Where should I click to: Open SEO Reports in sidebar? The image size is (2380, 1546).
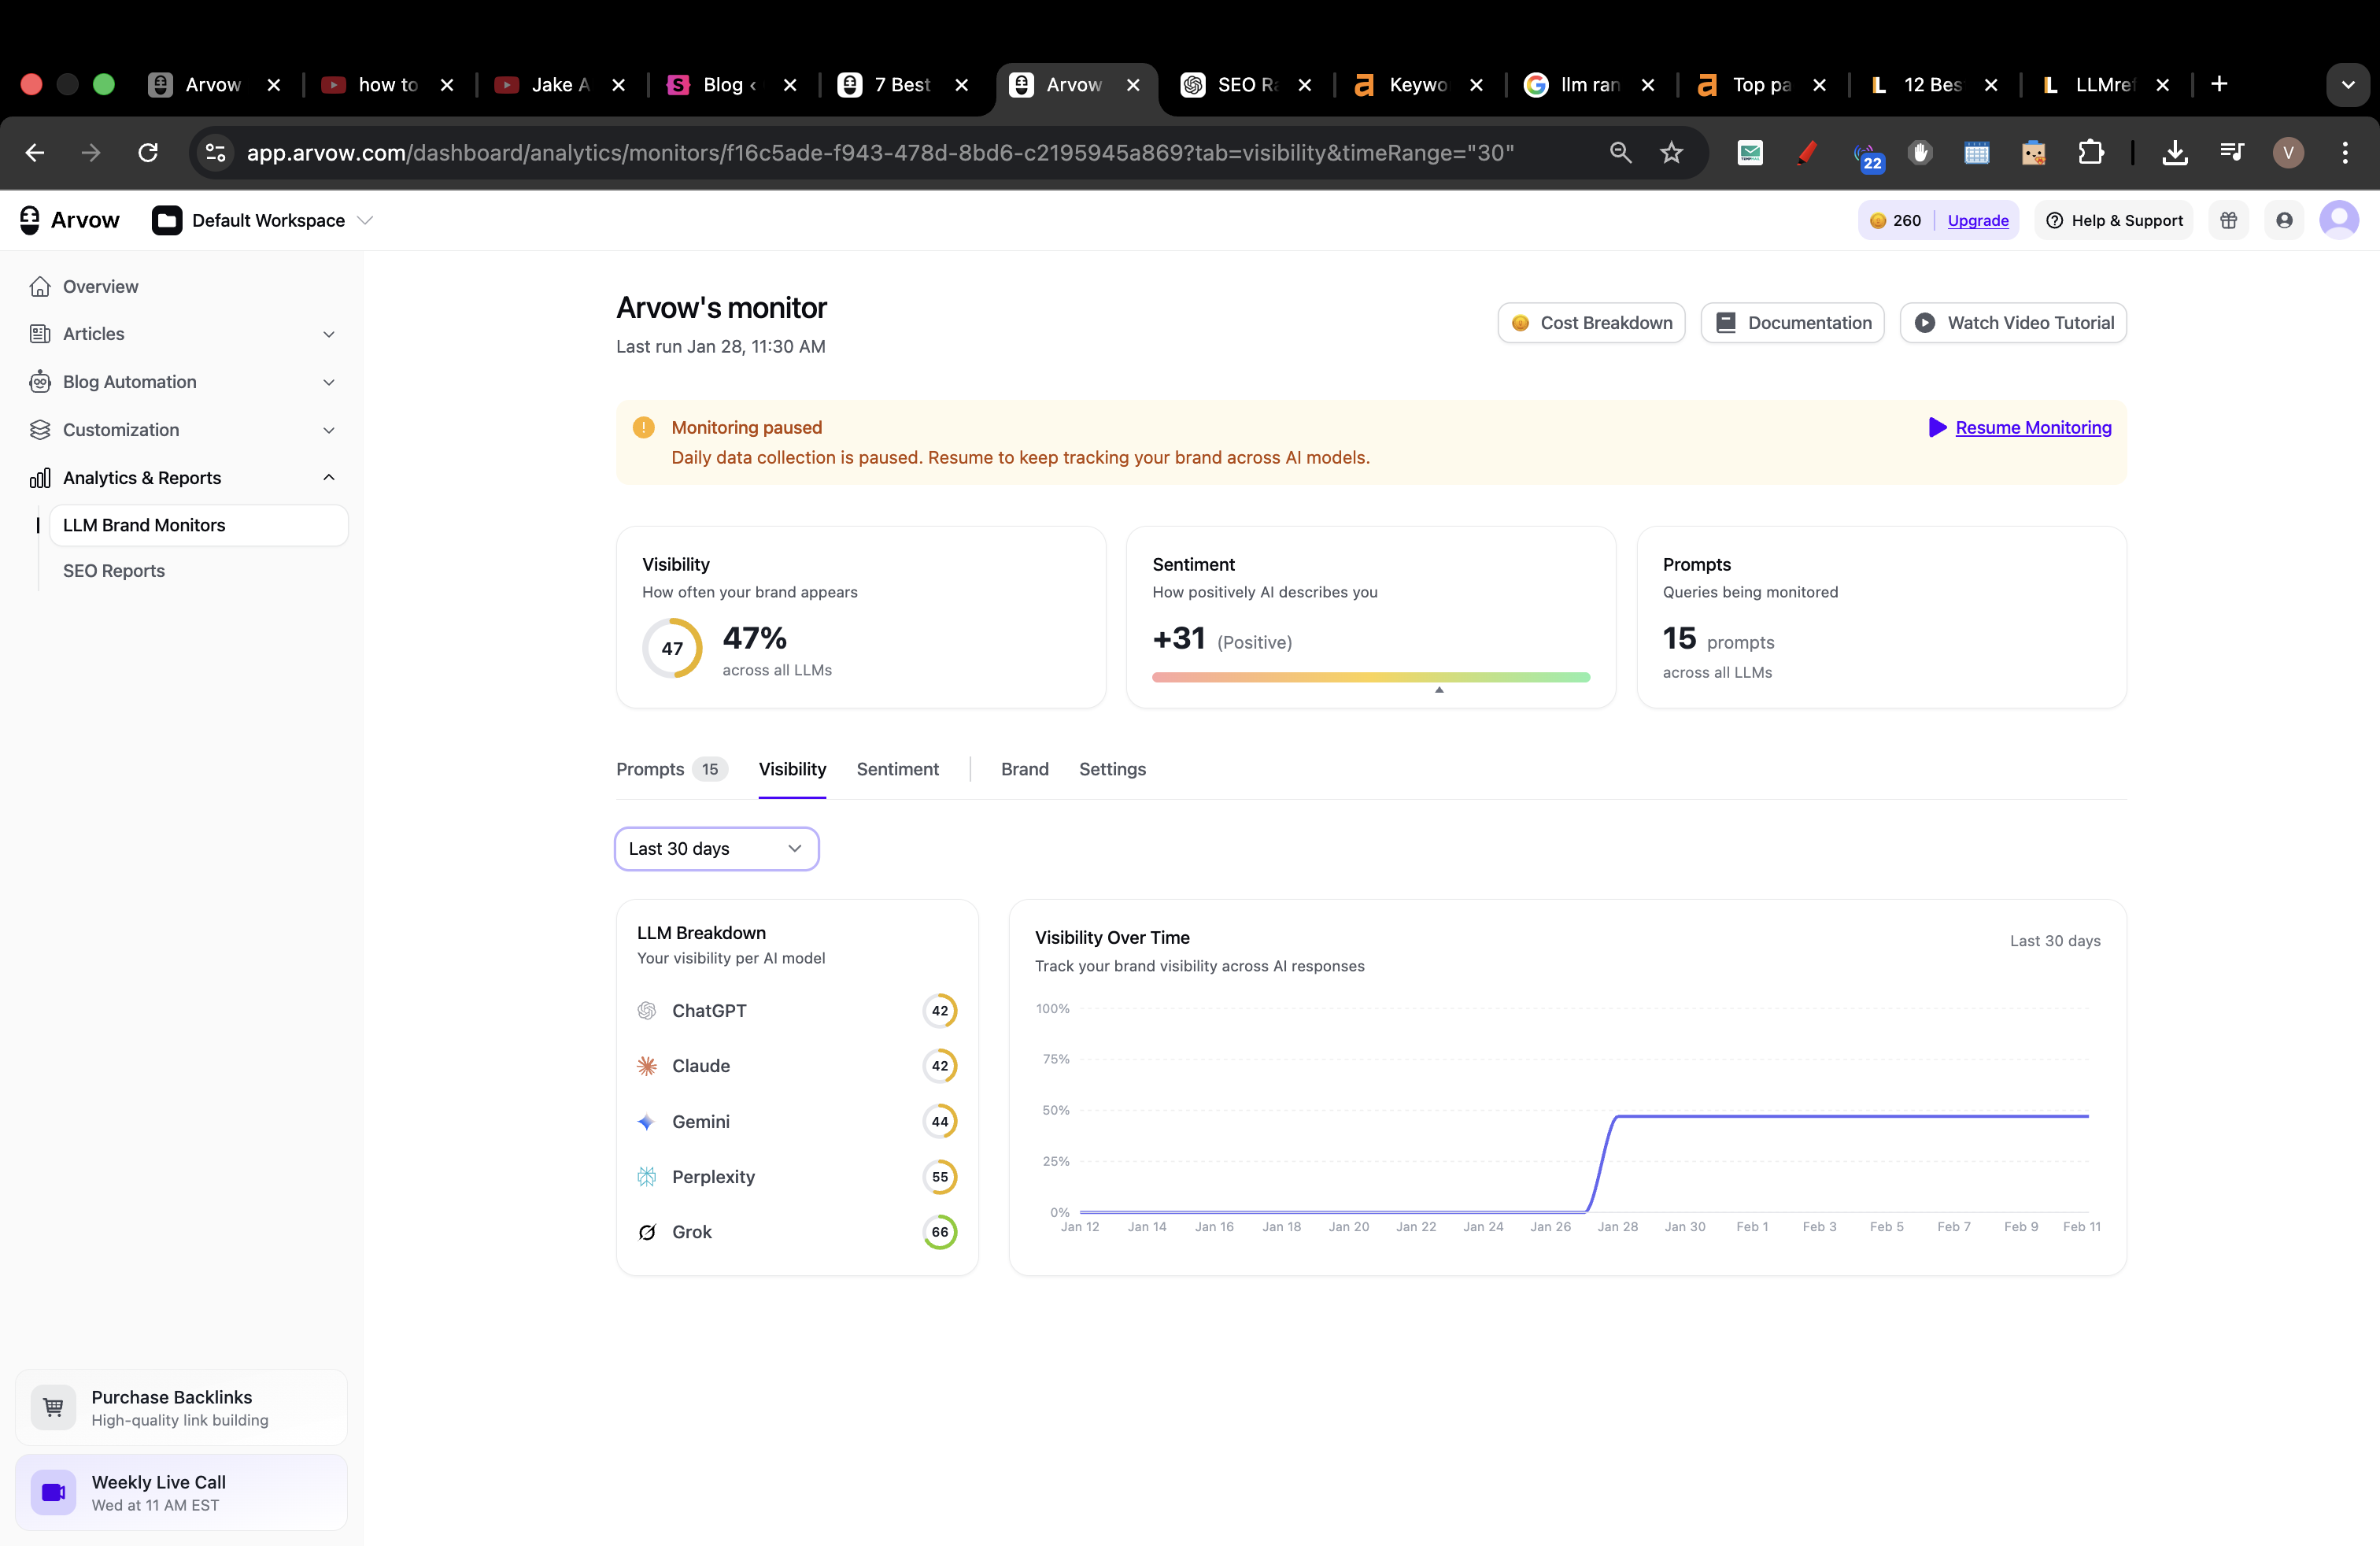[114, 571]
